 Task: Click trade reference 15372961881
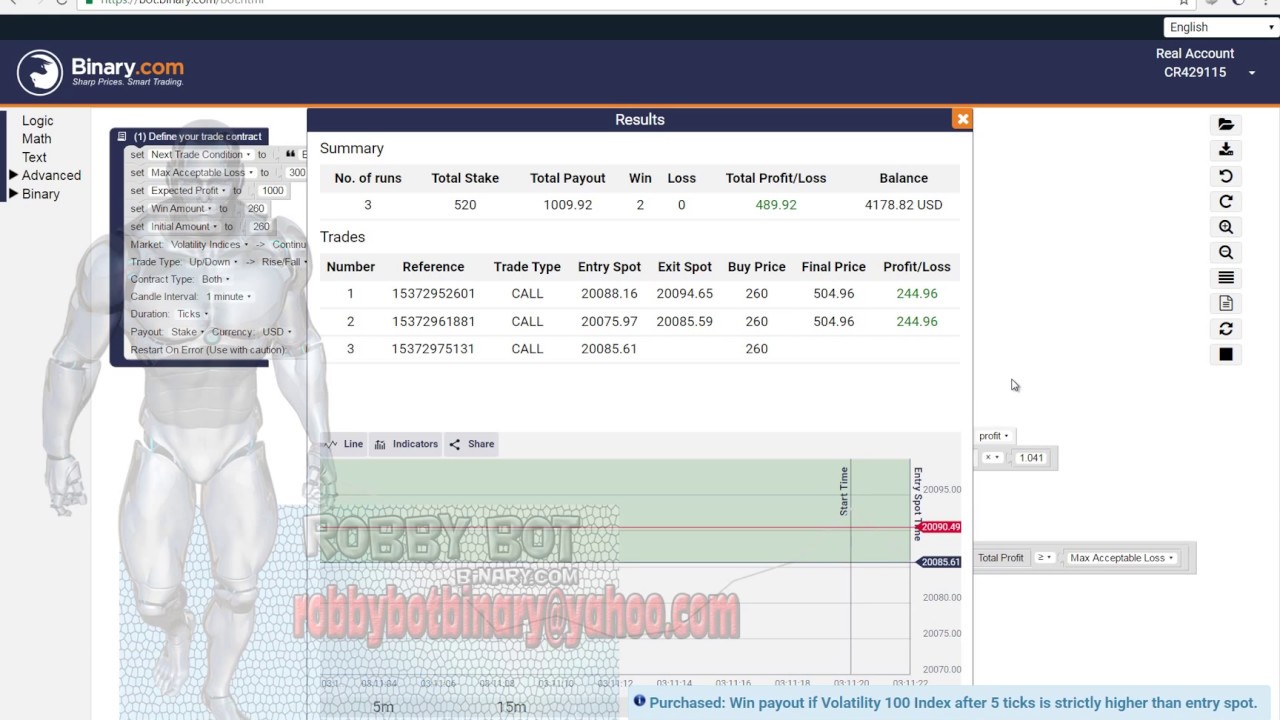click(x=433, y=322)
